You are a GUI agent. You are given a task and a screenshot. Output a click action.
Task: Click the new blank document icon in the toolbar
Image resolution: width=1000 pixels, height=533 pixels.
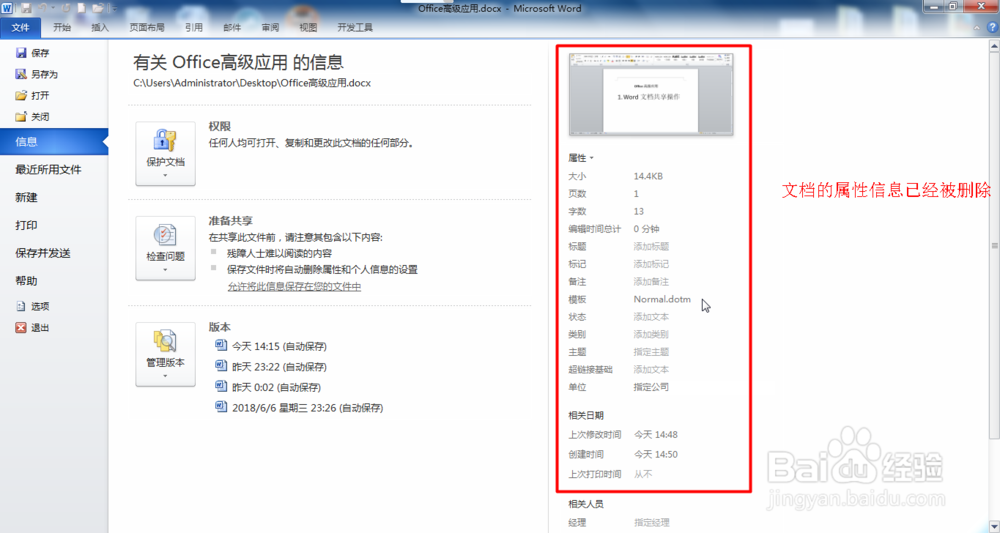point(82,9)
